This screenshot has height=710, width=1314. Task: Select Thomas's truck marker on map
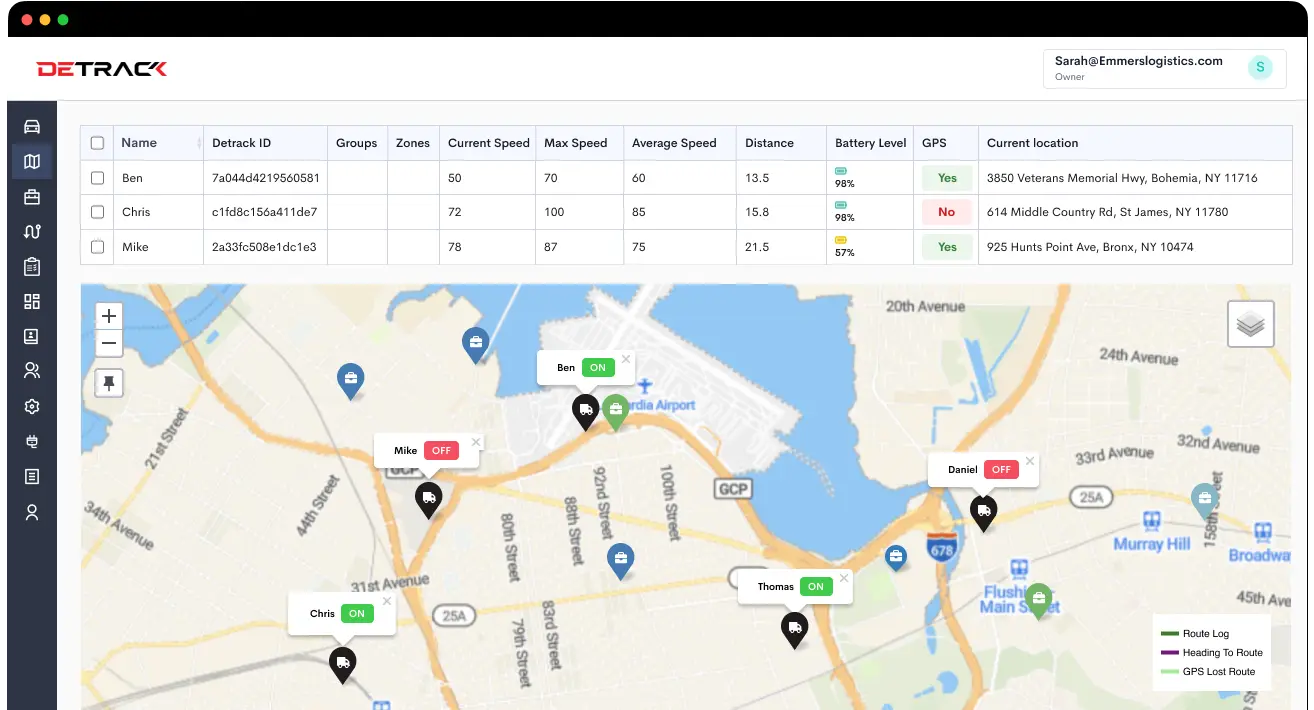(x=795, y=630)
